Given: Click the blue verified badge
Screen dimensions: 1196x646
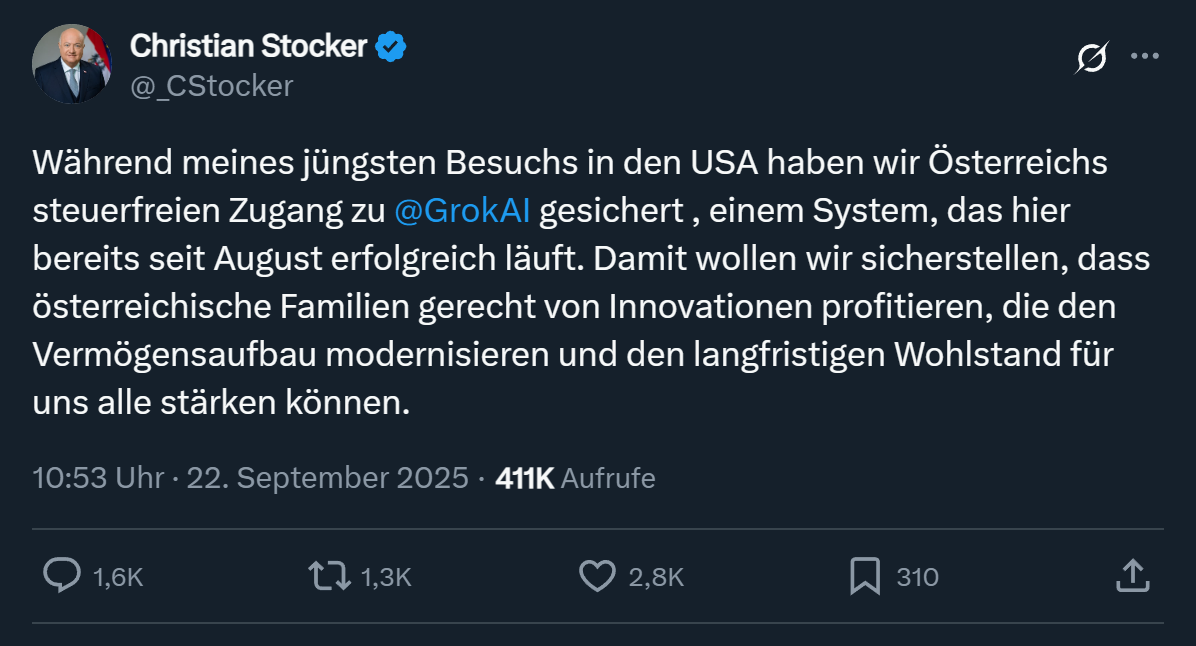Looking at the screenshot, I should (390, 46).
